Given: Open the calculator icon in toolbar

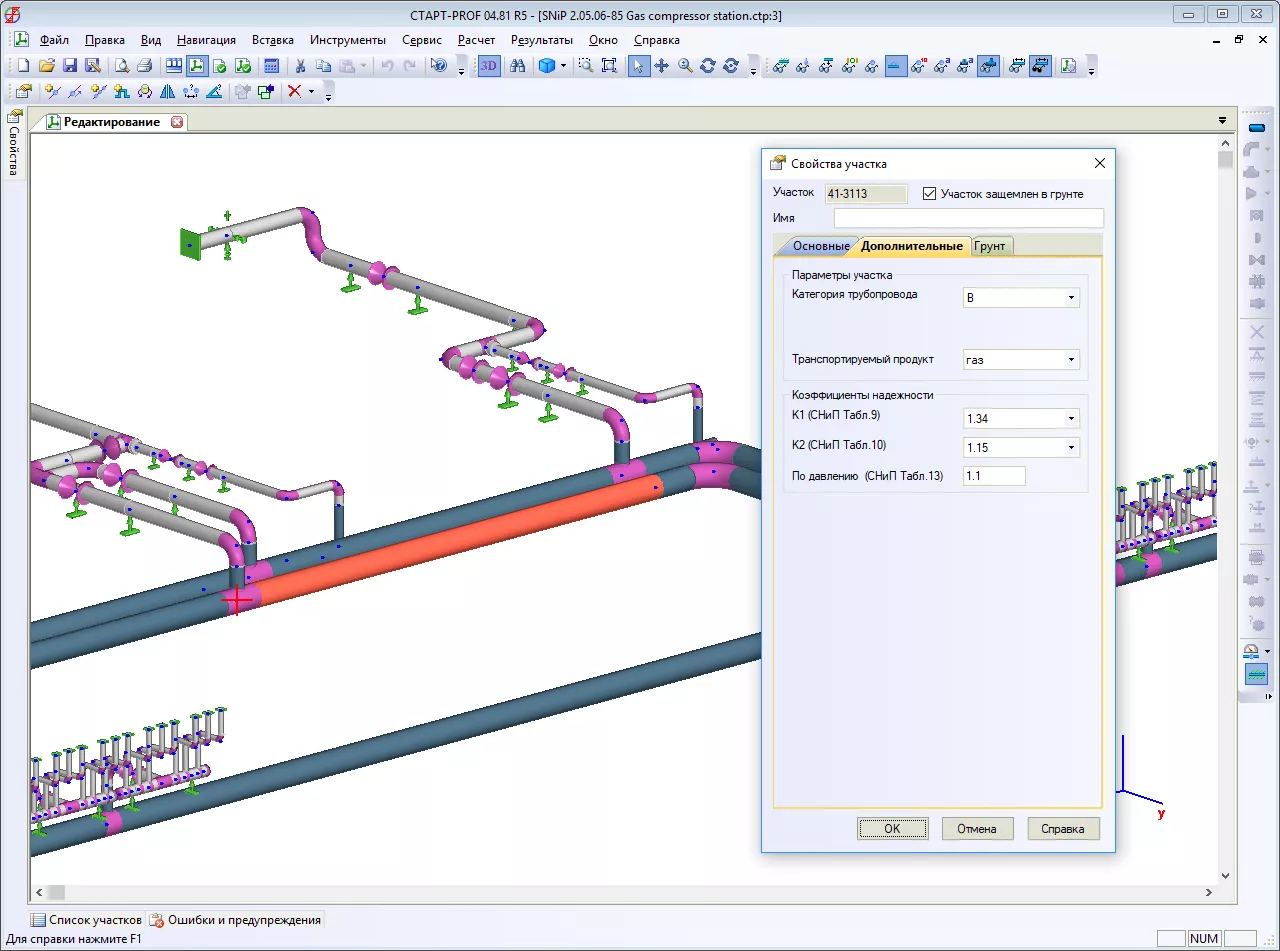Looking at the screenshot, I should [270, 66].
